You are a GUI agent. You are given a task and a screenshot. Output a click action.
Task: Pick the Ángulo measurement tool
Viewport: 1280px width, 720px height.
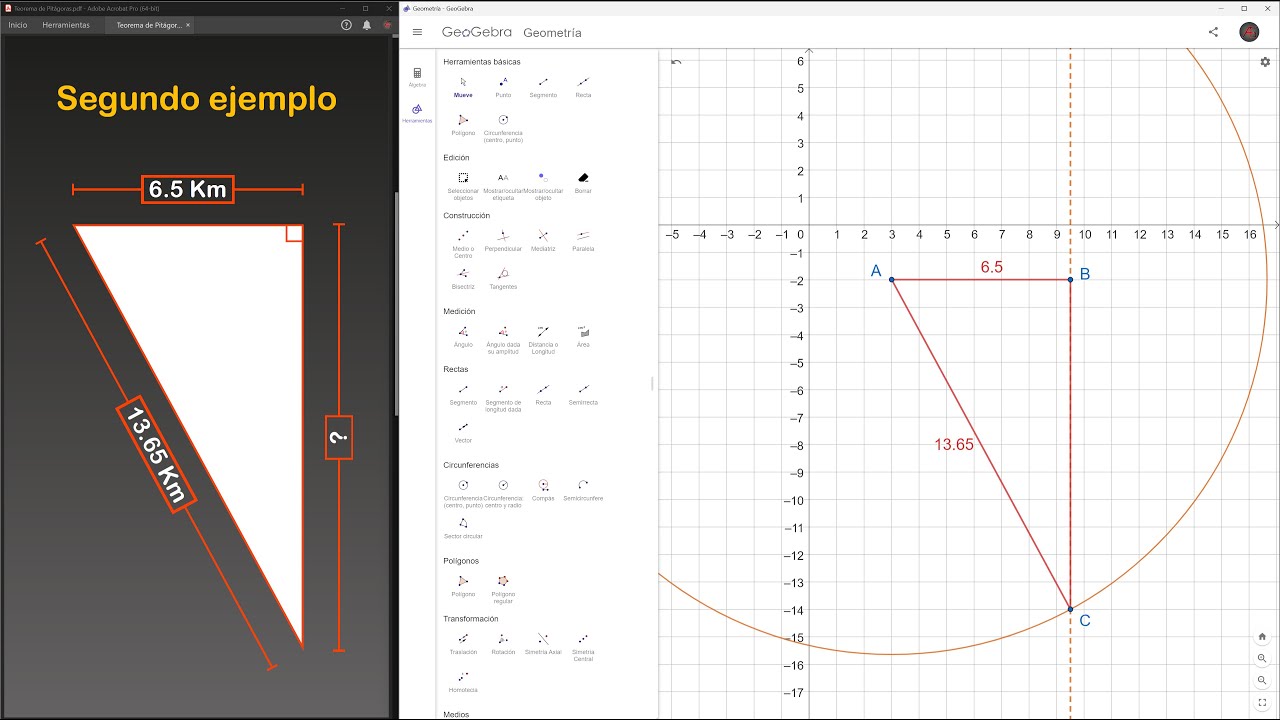(463, 336)
